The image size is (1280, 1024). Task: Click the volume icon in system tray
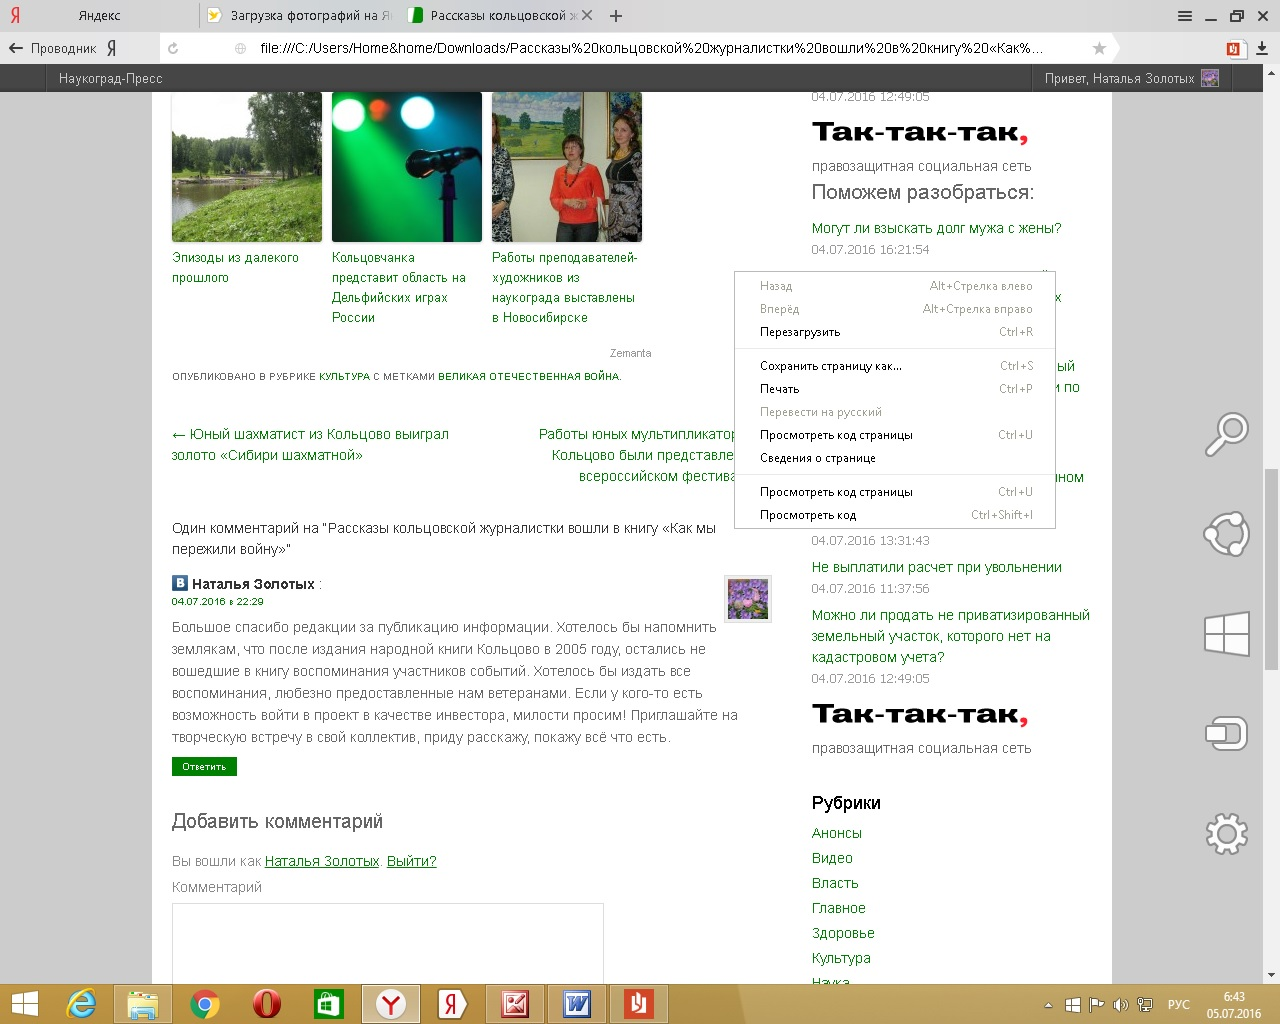[x=1121, y=1005]
